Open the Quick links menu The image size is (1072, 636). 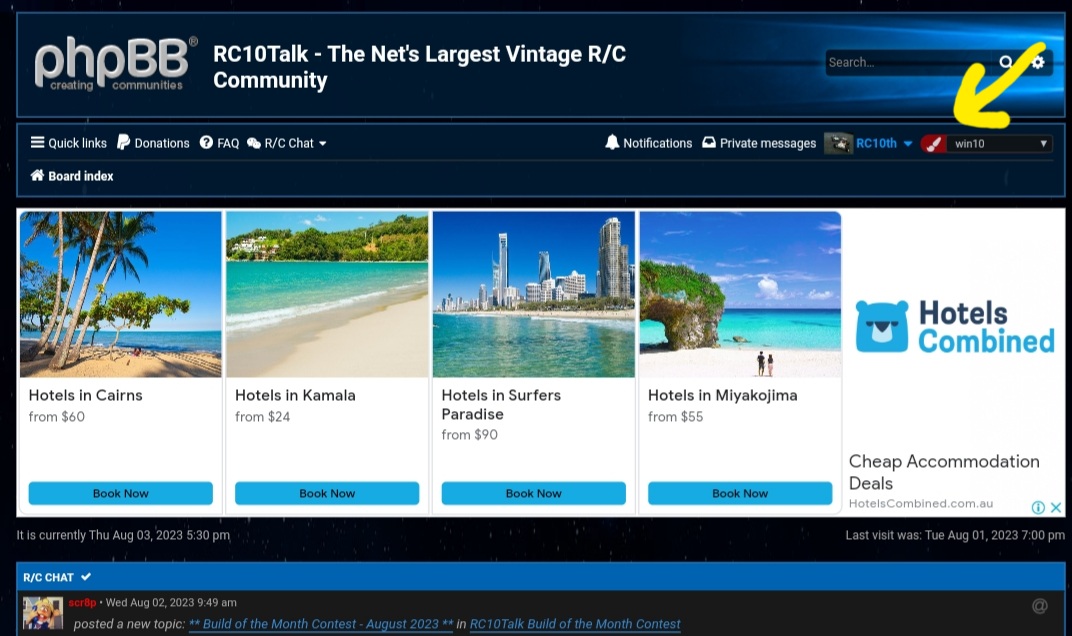click(68, 143)
